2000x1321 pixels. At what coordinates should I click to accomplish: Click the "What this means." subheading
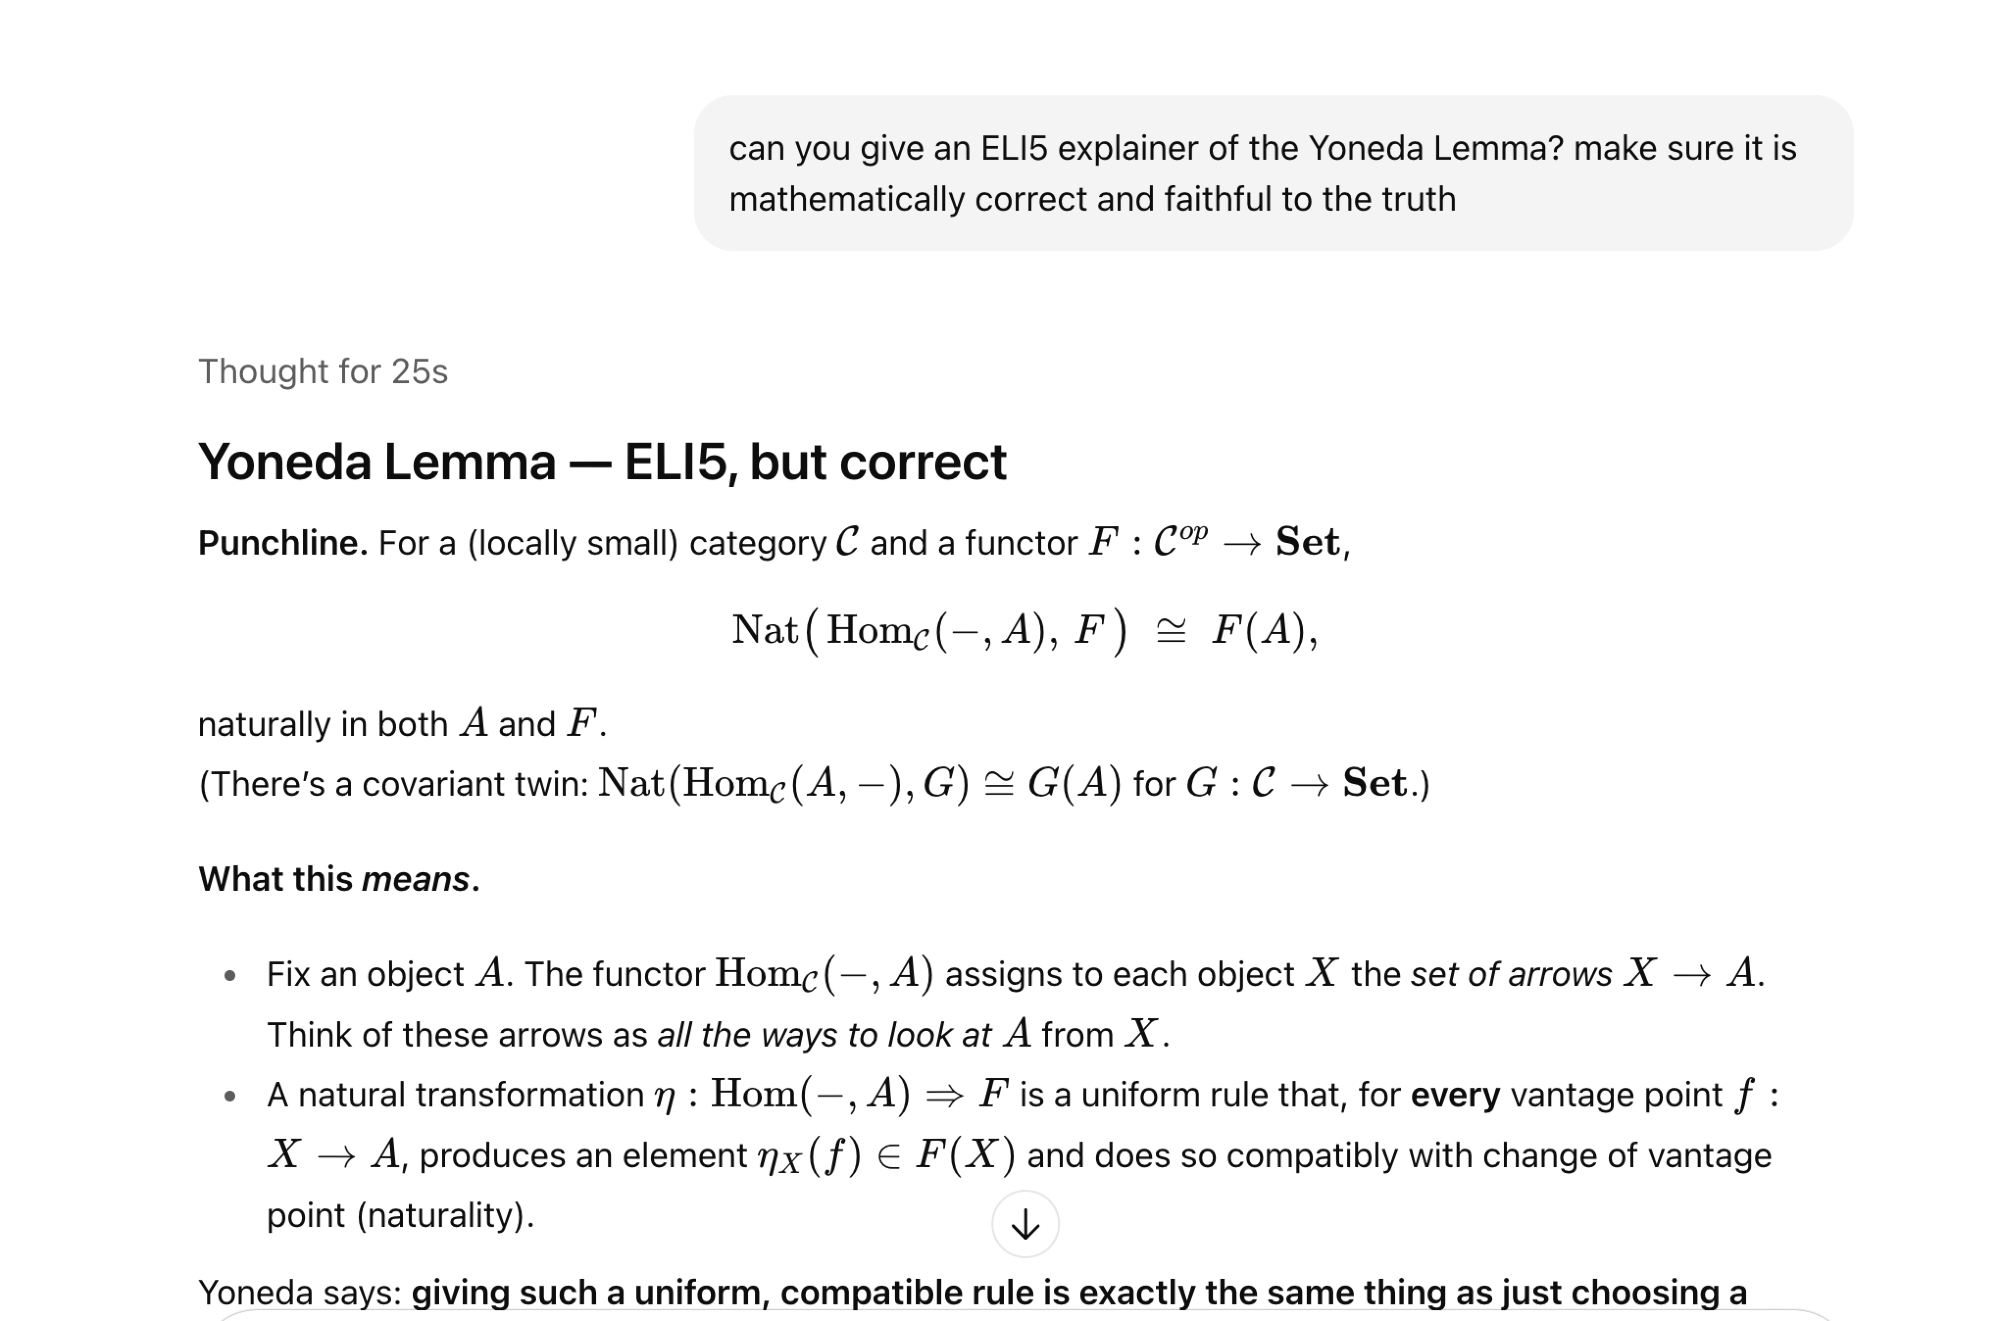(339, 879)
